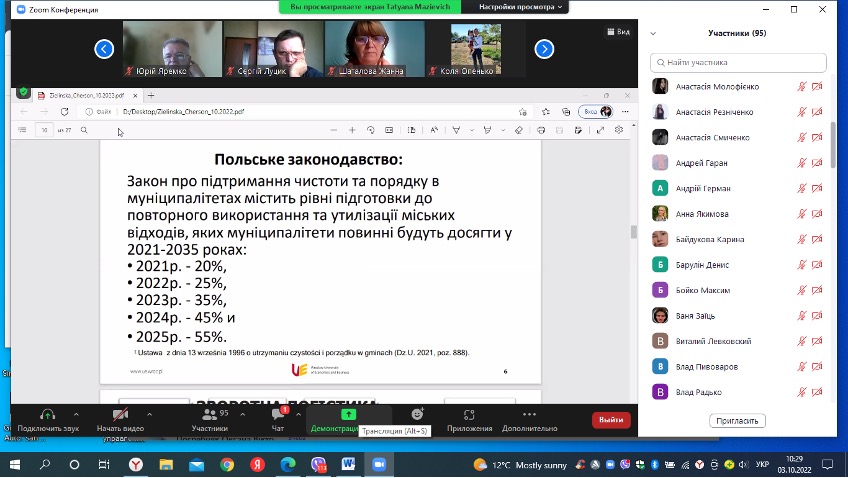Show next video thumbnails with right arrow
The width and height of the screenshot is (848, 478).
(x=544, y=49)
